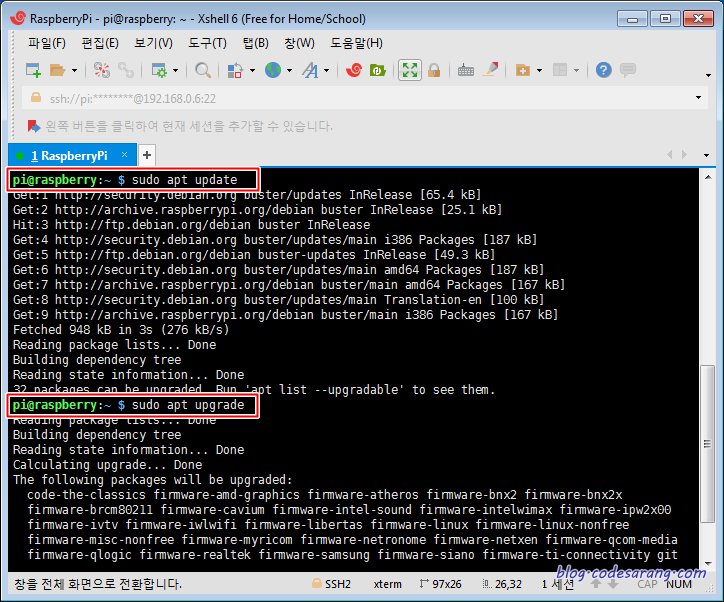724x602 pixels.
Task: Click tab scroll right arrow
Action: coord(684,155)
